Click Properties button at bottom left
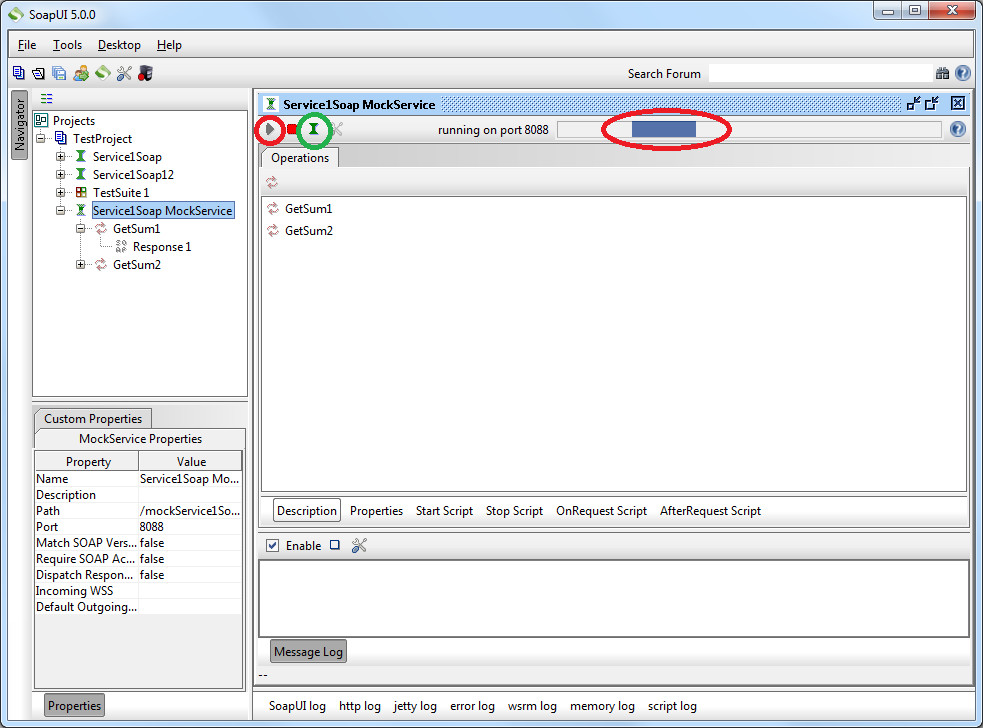The image size is (983, 728). pos(74,705)
